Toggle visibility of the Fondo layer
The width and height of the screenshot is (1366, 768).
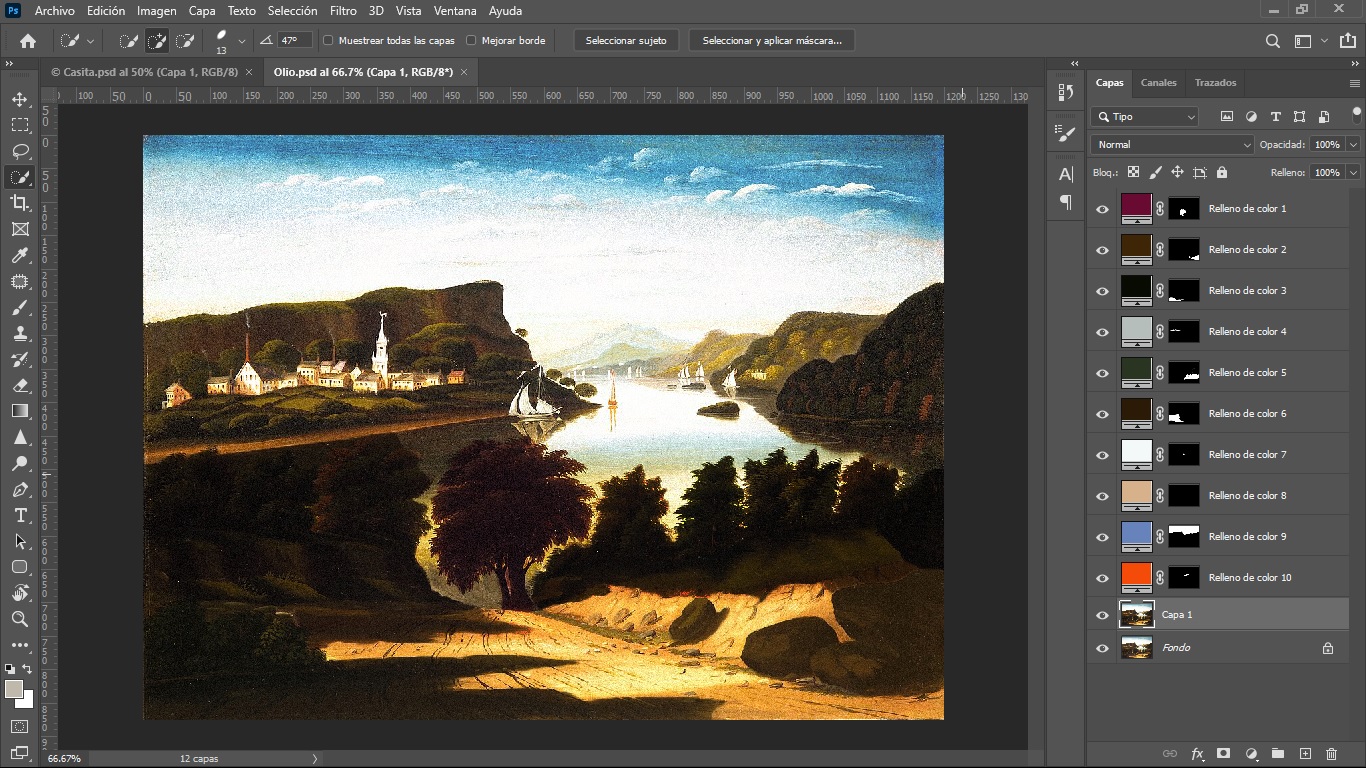(1103, 648)
